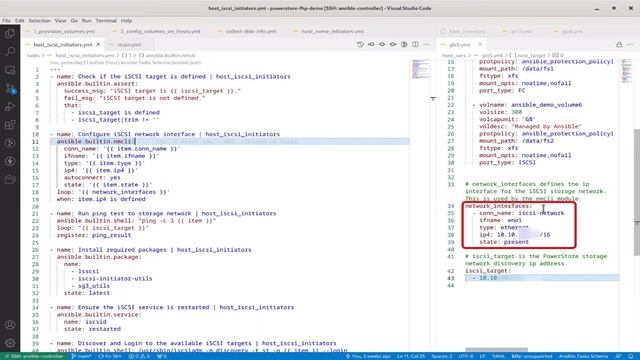Click 'ansible.builtin.assert:' on line 3

pos(97,84)
